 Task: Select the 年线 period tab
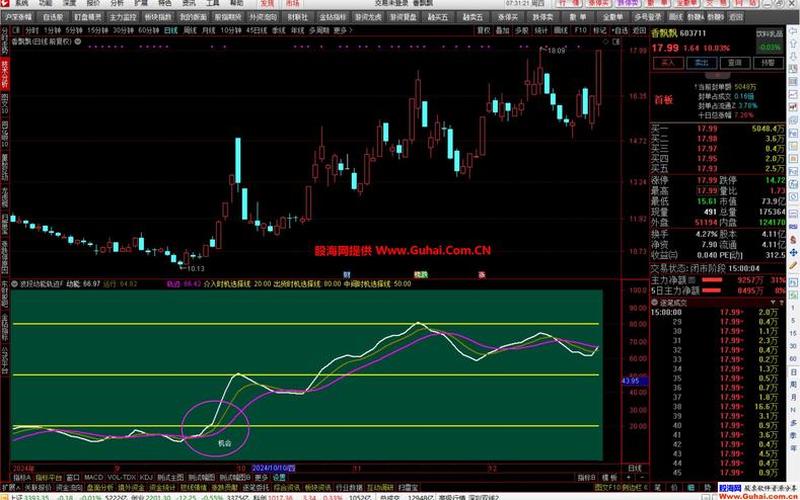297,31
